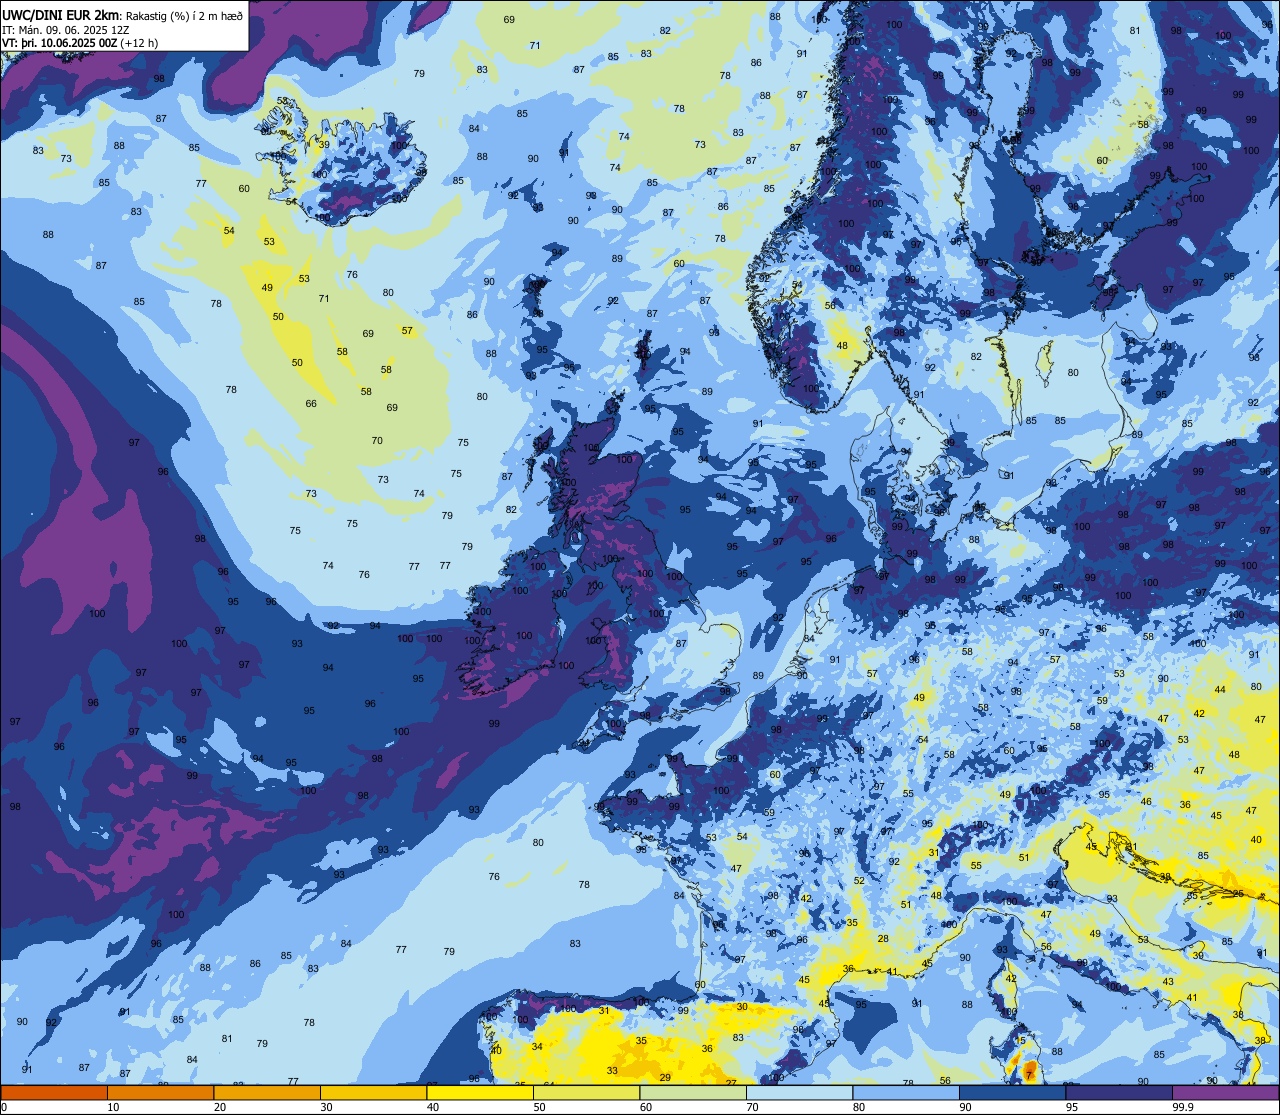The image size is (1280, 1115).
Task: Click the purple above-99.9% legend swatch
Action: pyautogui.click(x=1225, y=1092)
